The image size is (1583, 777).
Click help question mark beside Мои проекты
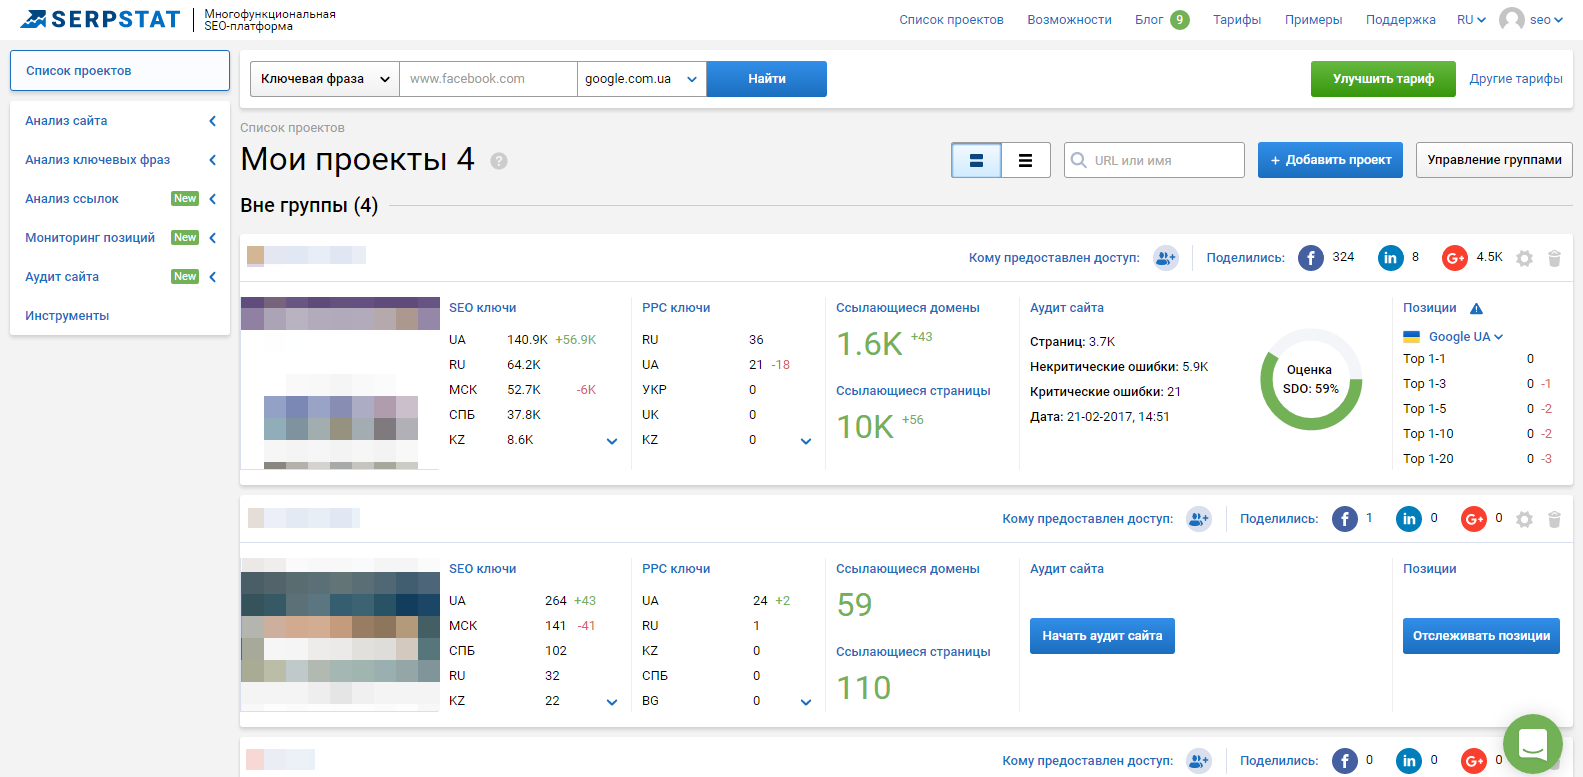[499, 161]
